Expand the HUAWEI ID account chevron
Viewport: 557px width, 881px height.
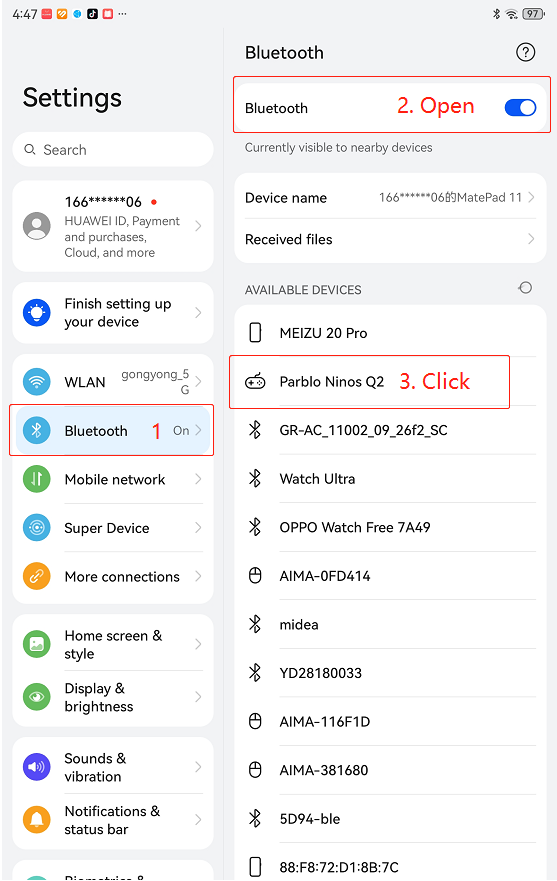point(198,226)
